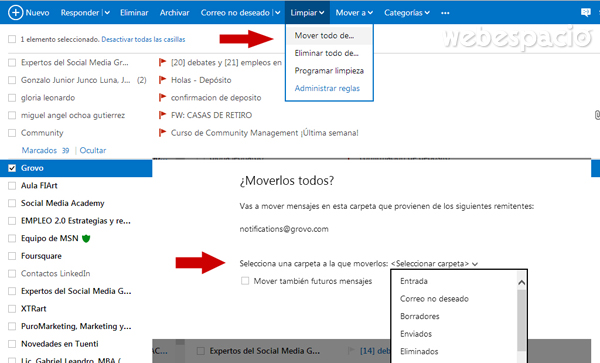Click Ocultar to hide flagged messages
Viewport: 600px width, 363px height.
[93, 150]
